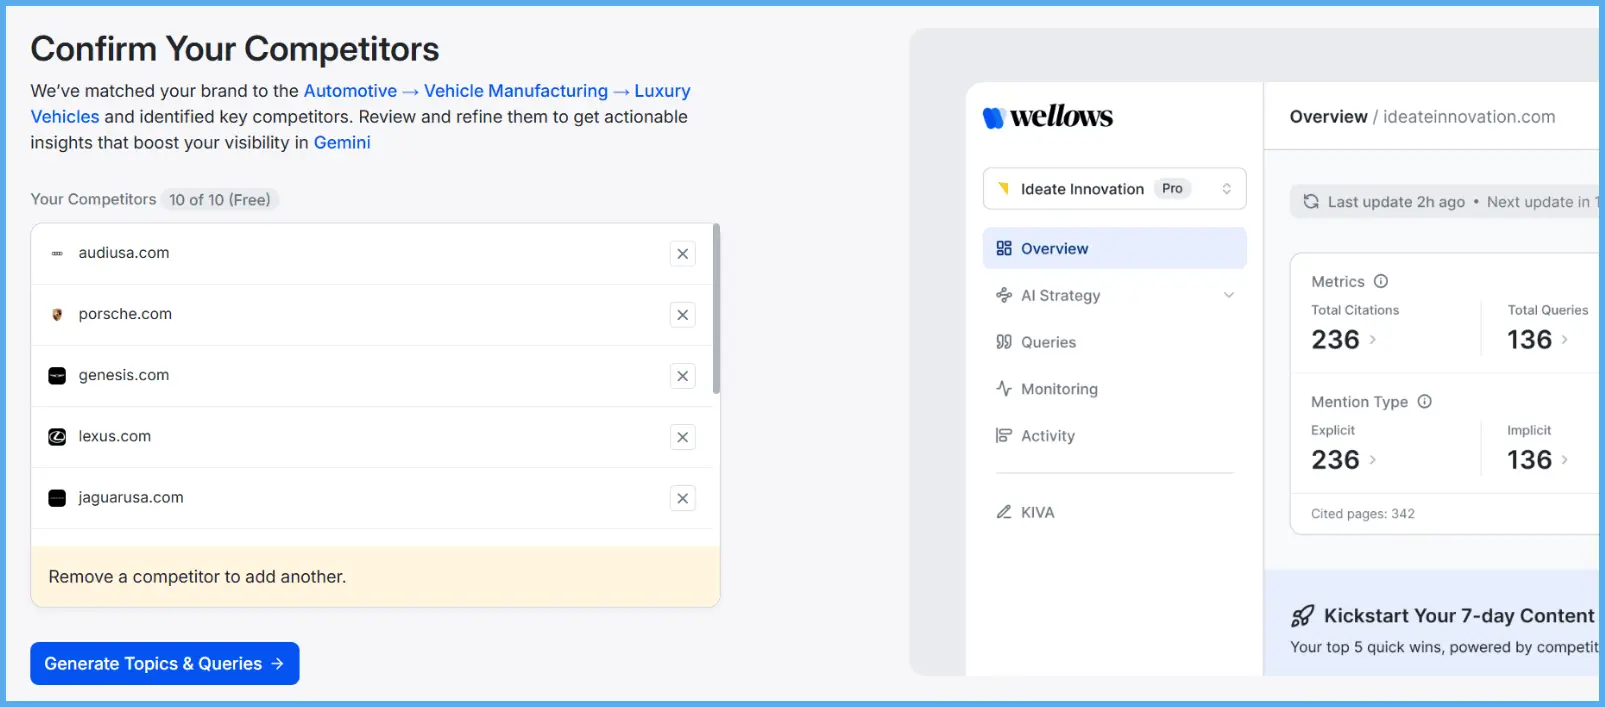The height and width of the screenshot is (707, 1605).
Task: Click the Vehicle Manufacturing link
Action: [516, 91]
